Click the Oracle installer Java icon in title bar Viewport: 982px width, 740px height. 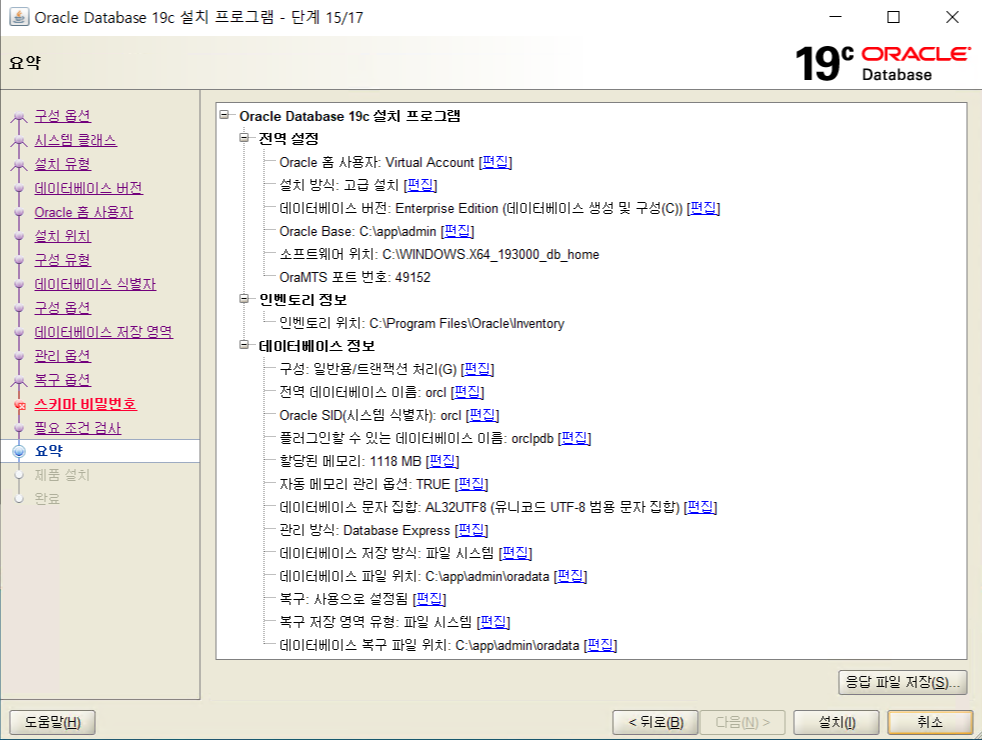19,17
